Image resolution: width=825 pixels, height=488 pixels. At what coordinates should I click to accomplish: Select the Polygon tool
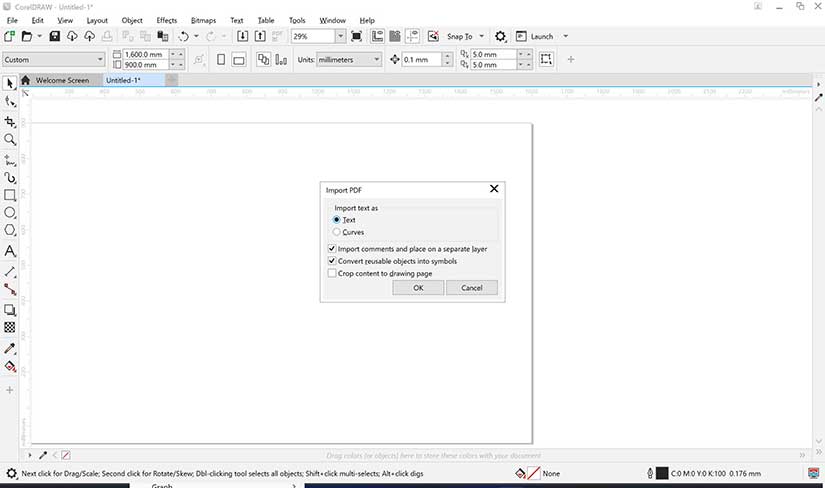coord(9,230)
